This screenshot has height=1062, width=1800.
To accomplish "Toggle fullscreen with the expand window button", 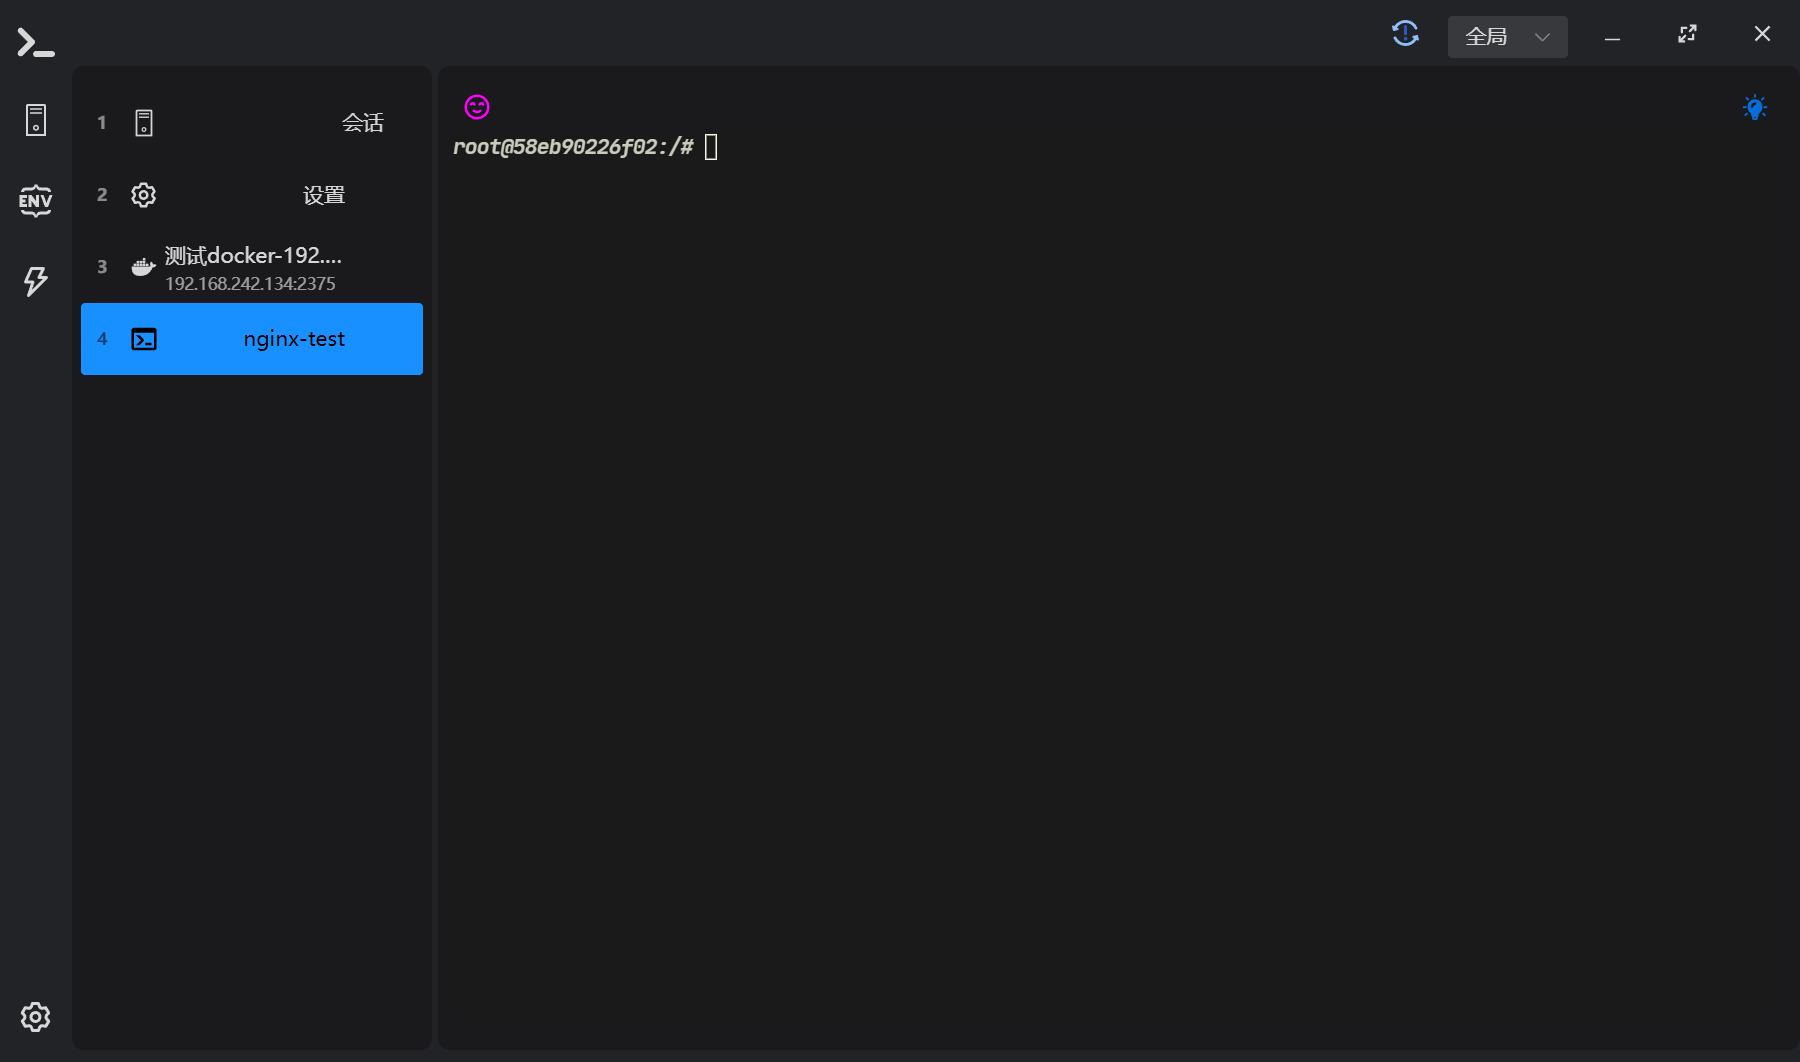I will tap(1687, 34).
